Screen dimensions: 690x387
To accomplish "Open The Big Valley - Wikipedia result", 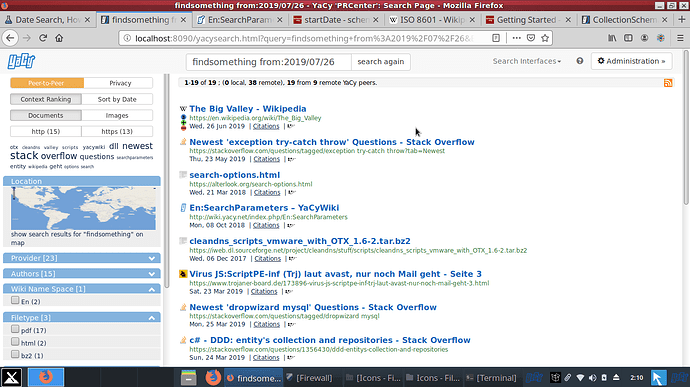I will click(x=248, y=109).
